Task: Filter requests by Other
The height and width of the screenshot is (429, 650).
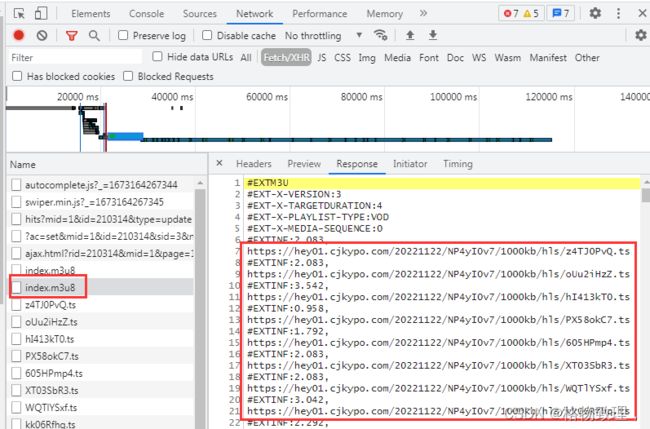Action: click(587, 58)
